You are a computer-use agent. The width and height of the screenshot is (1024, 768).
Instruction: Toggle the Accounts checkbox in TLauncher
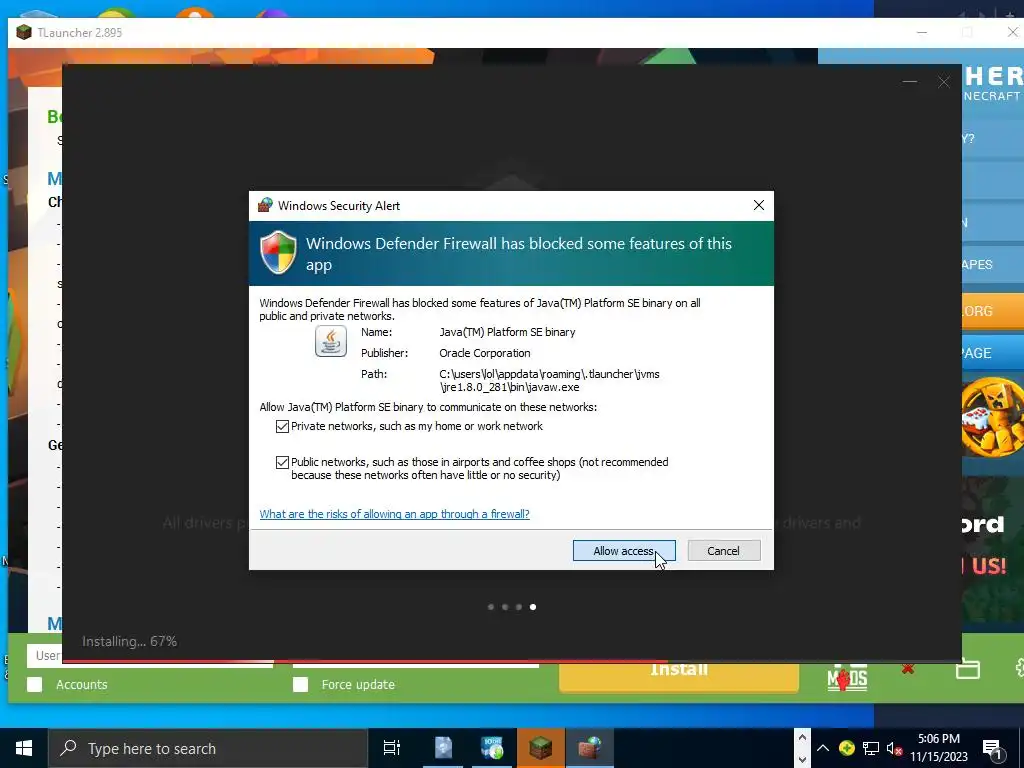click(x=35, y=684)
